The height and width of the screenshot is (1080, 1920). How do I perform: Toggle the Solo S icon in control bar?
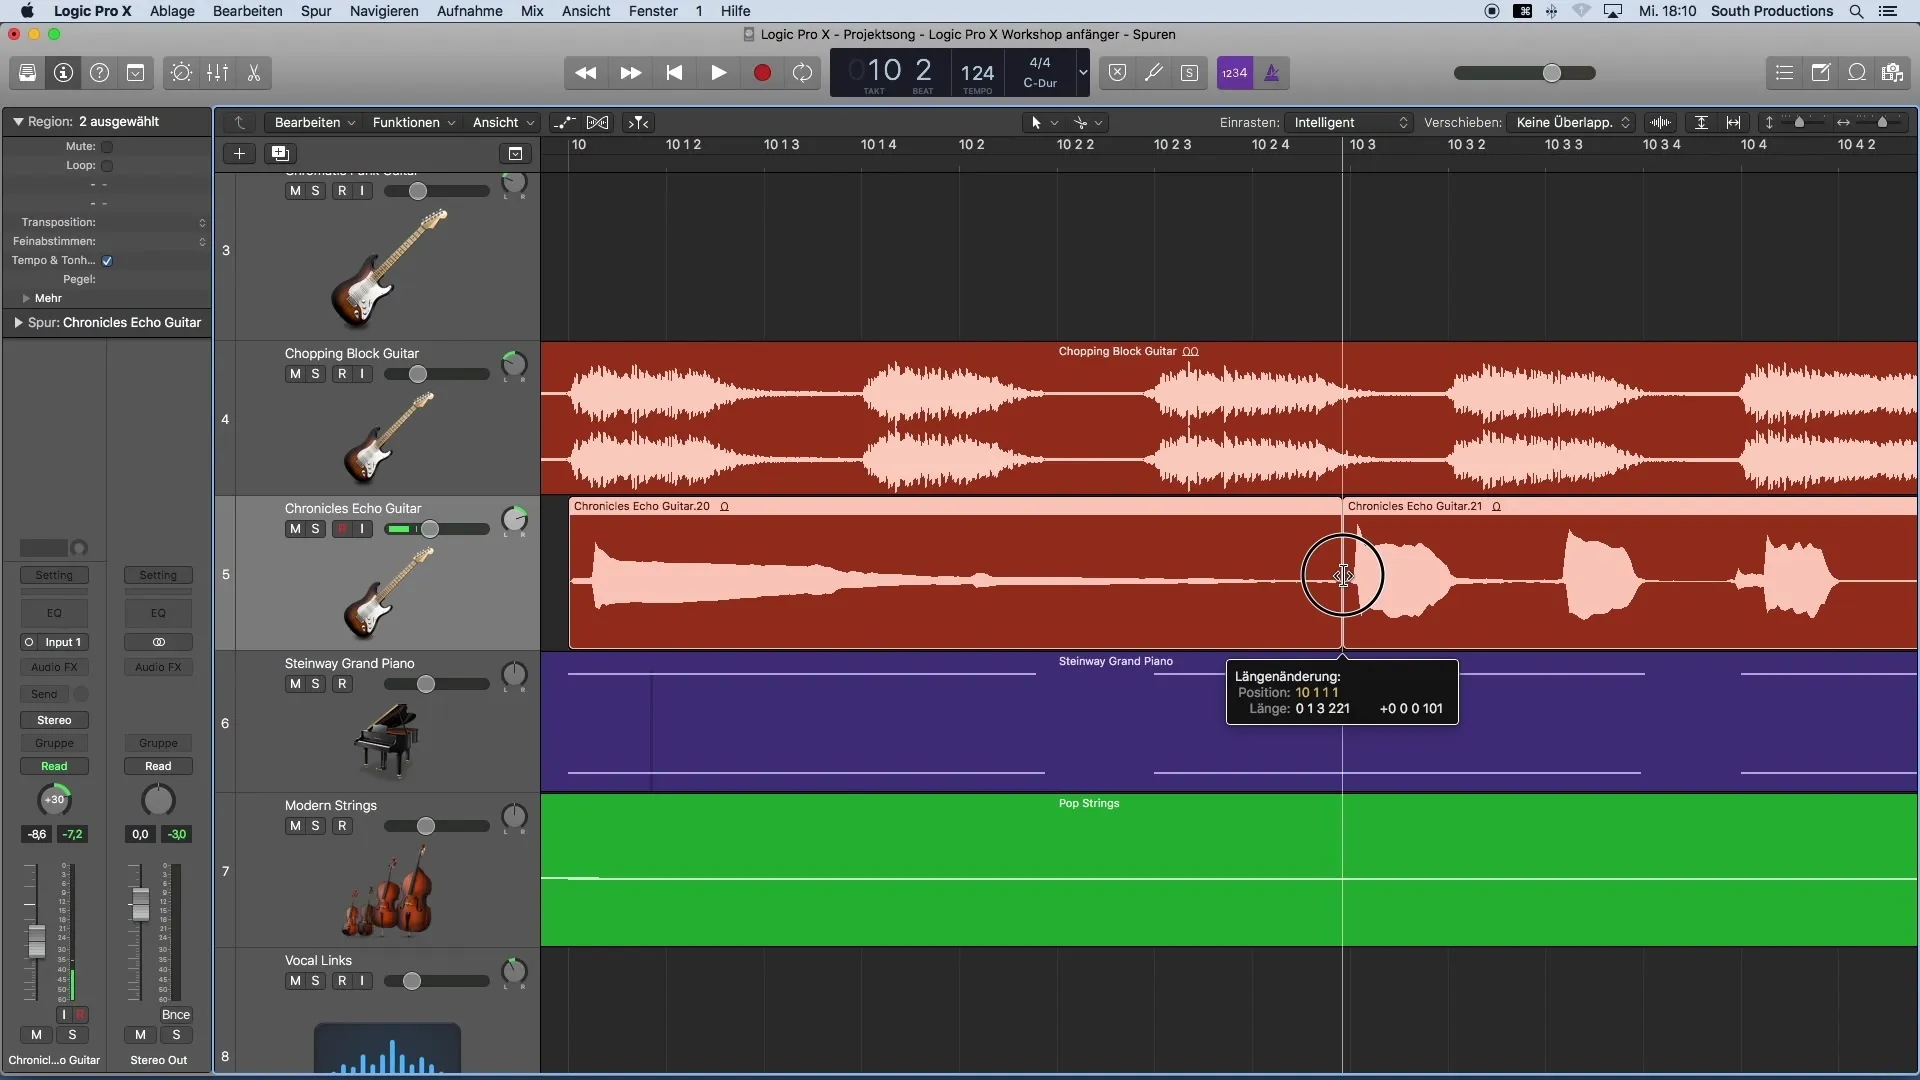pos(1190,73)
